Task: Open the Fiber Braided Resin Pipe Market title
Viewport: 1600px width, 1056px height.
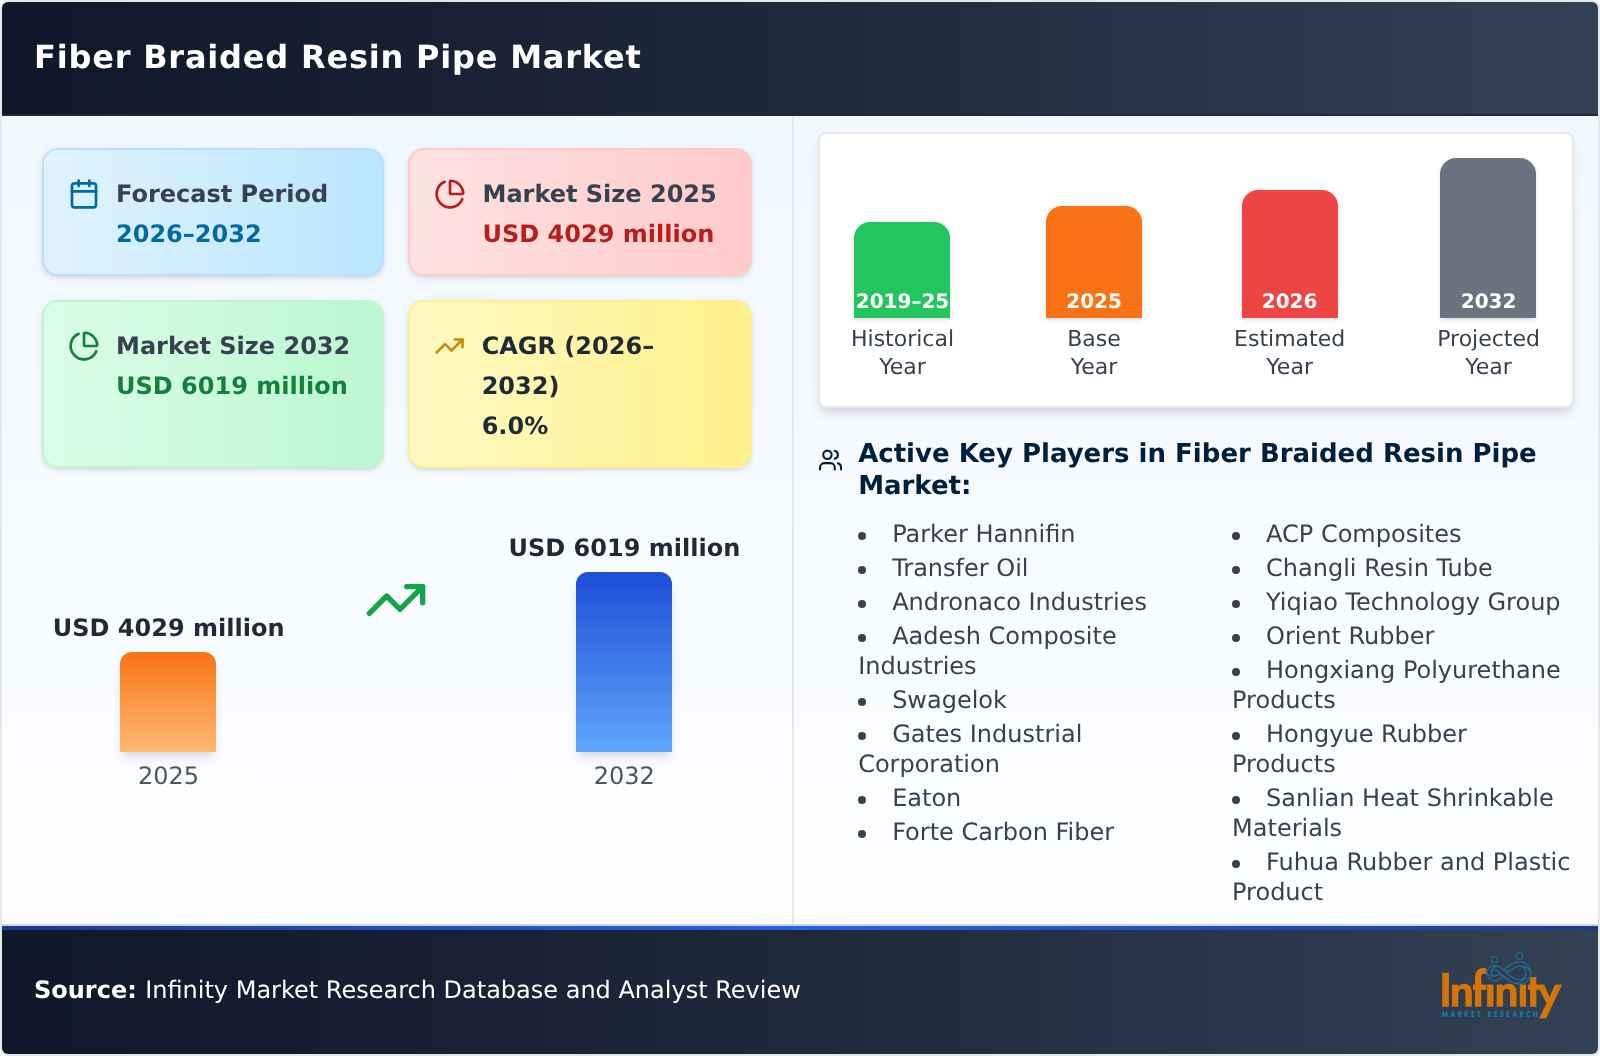Action: point(338,57)
